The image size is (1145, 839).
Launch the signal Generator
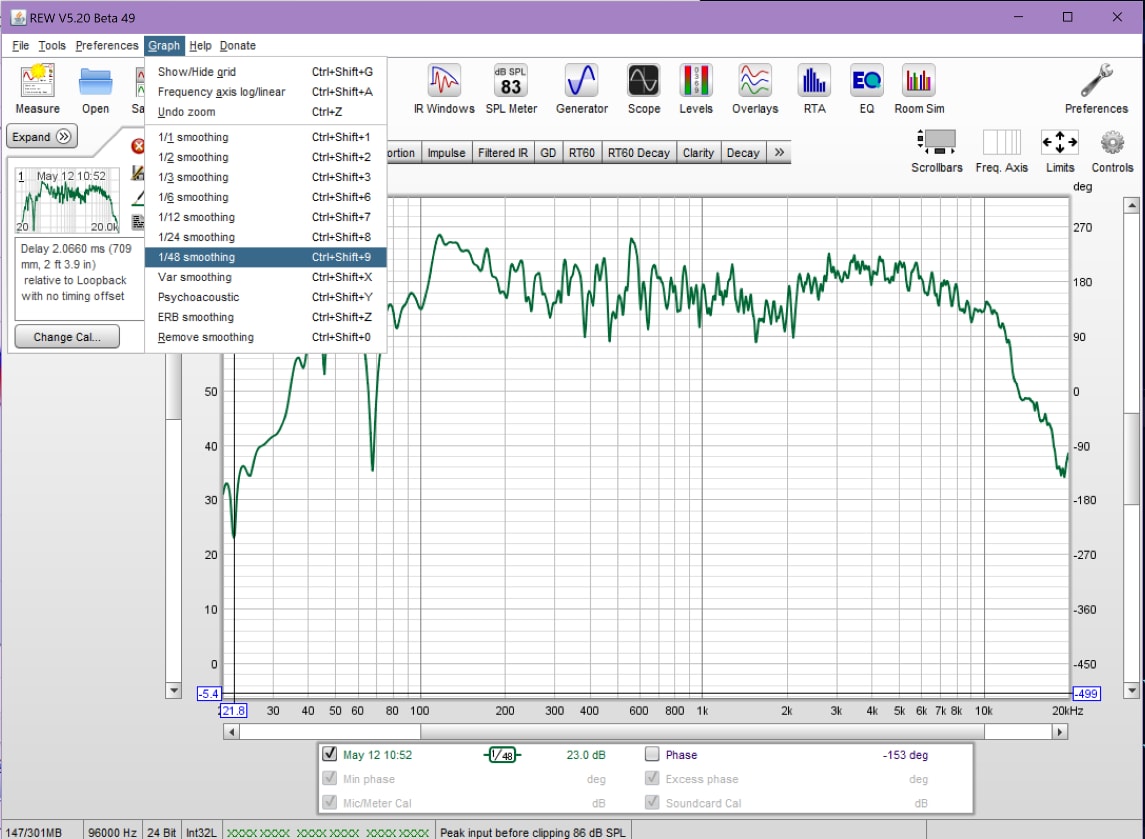pyautogui.click(x=581, y=88)
